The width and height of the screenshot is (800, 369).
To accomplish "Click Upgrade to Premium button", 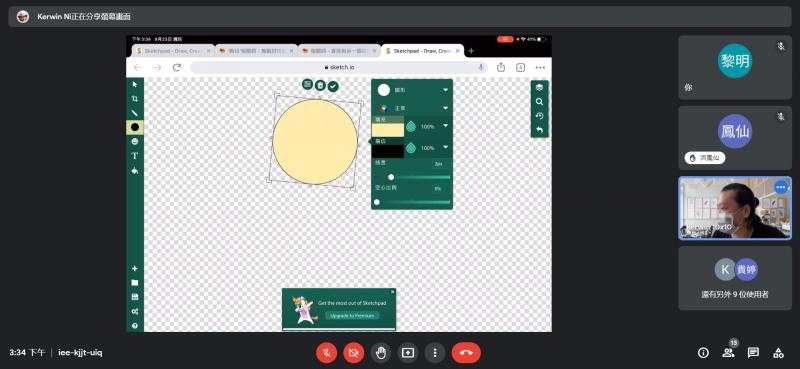I will click(x=352, y=315).
